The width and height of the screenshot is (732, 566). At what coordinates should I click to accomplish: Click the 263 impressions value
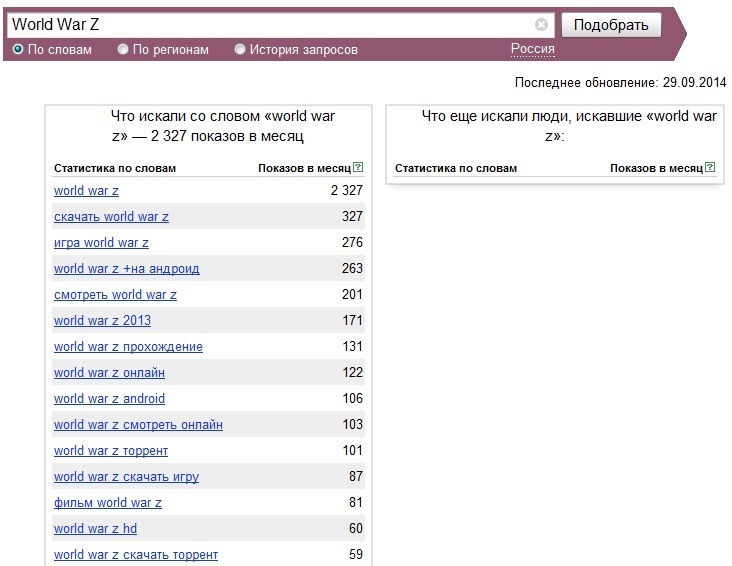(352, 268)
